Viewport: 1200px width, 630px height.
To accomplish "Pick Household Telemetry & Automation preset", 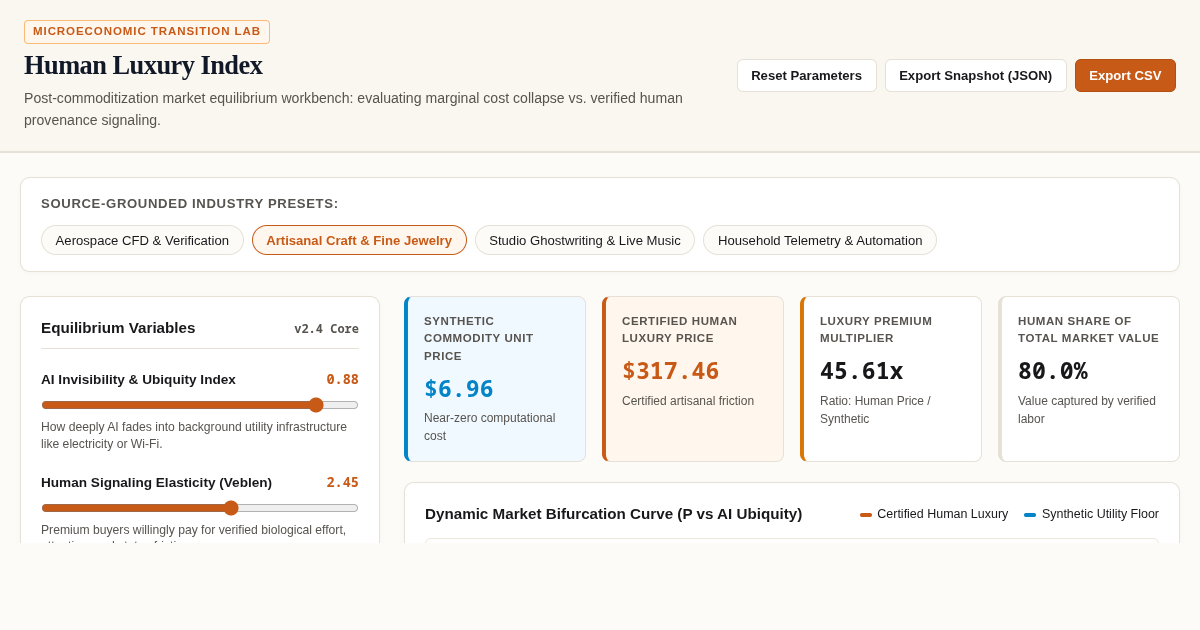I will point(820,240).
